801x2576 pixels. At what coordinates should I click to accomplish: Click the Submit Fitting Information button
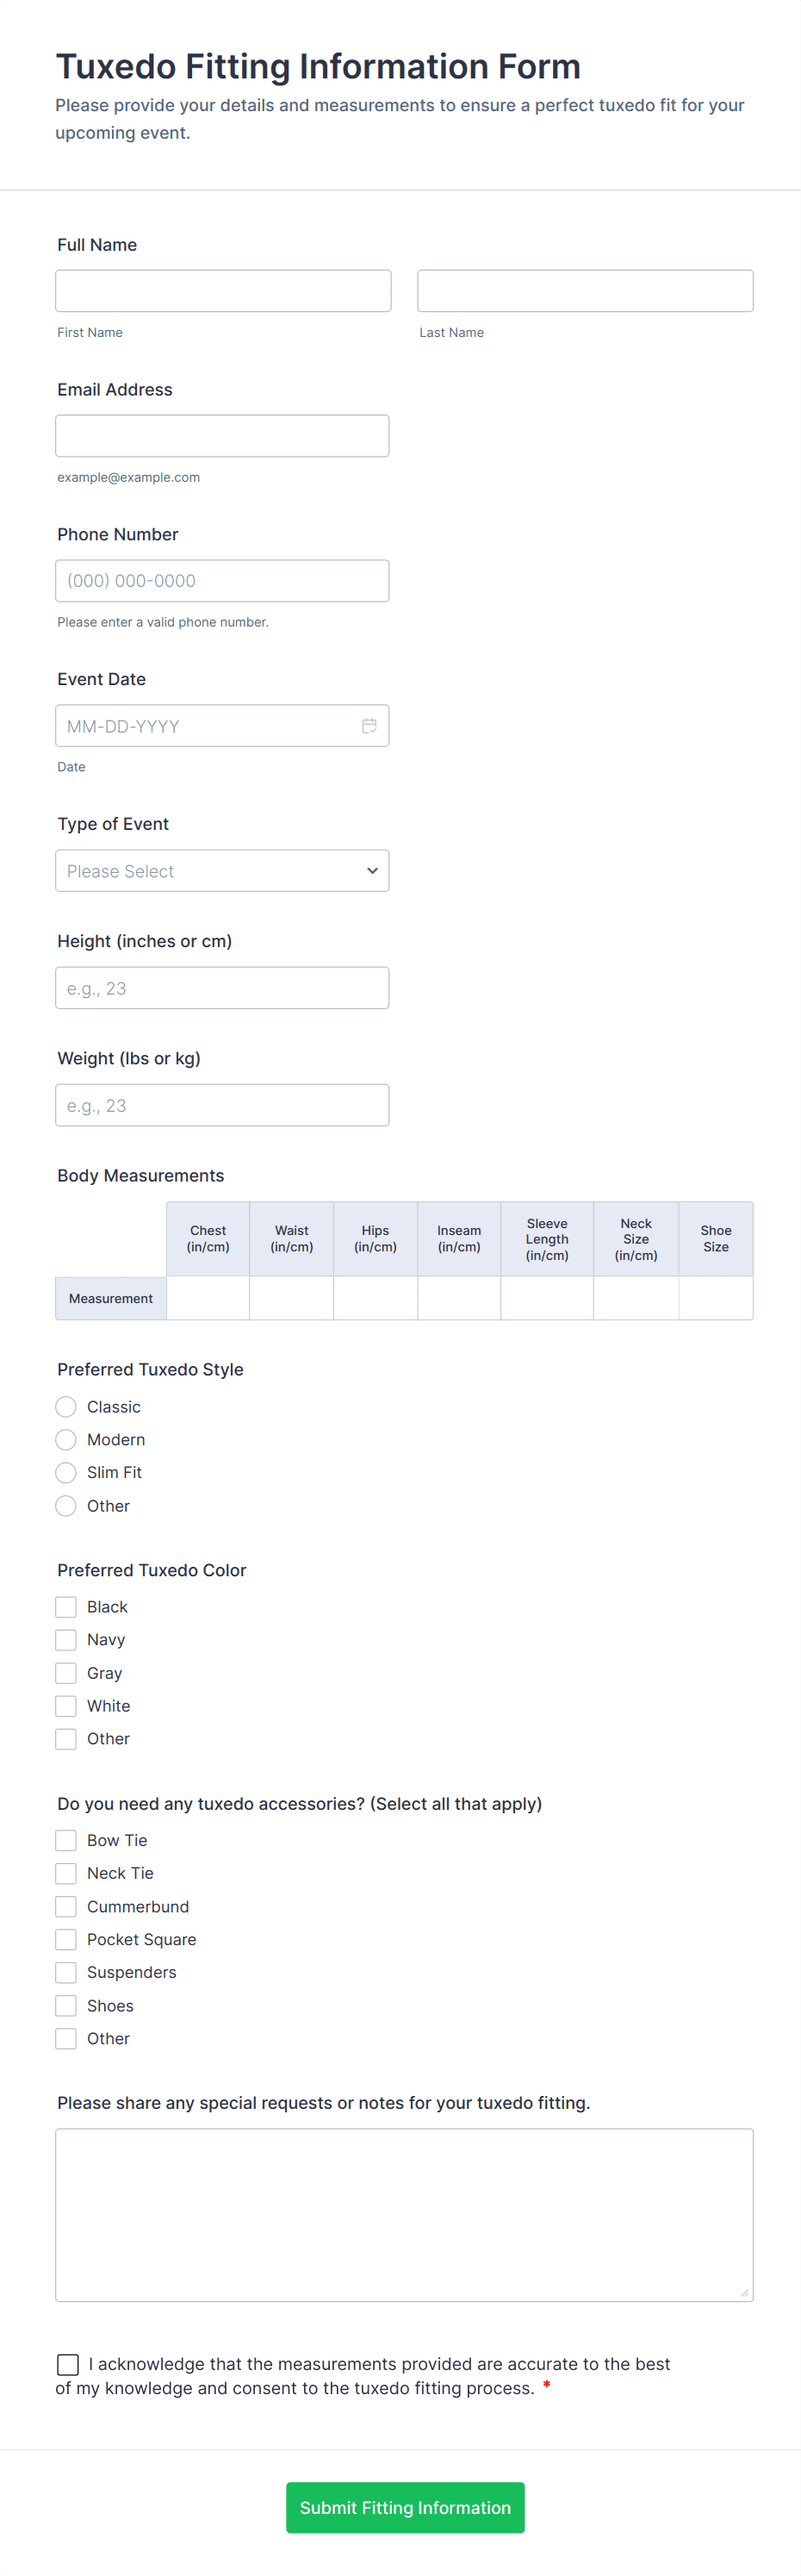point(404,2507)
